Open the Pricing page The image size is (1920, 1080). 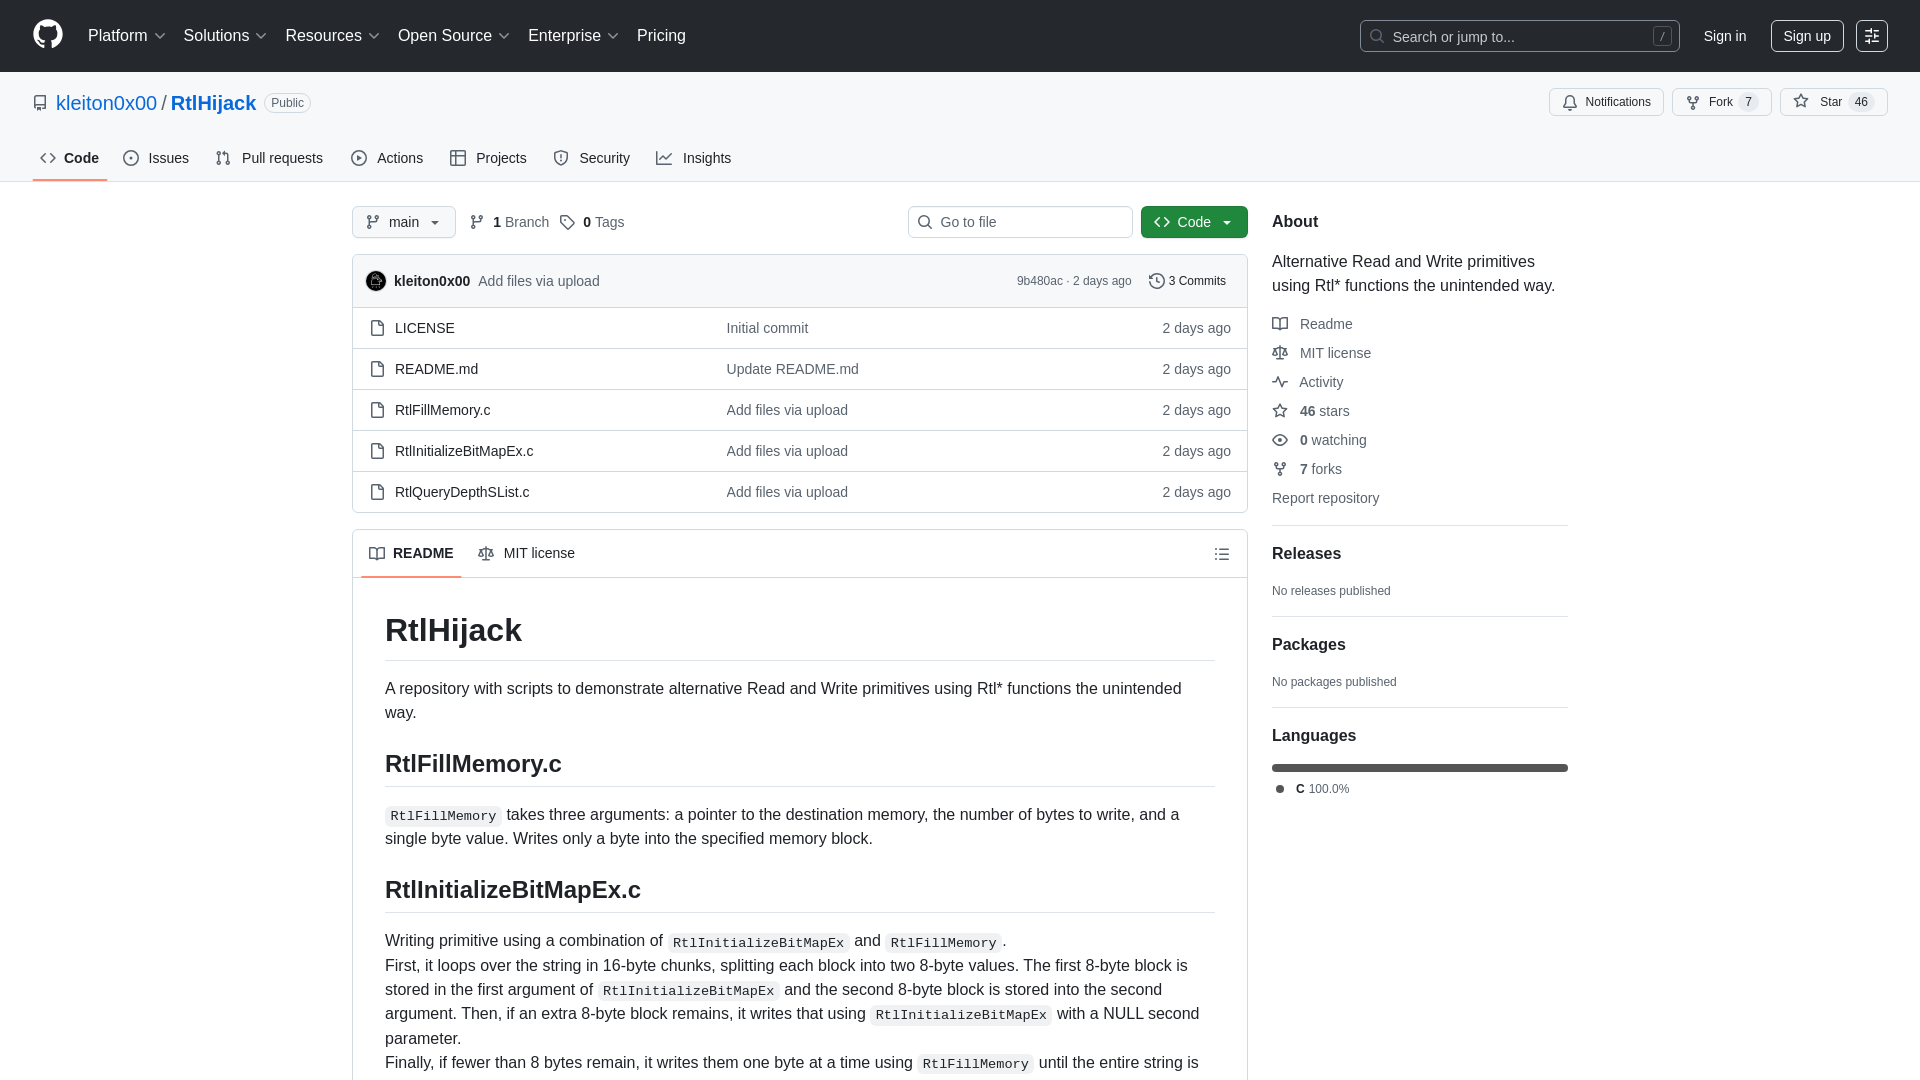click(661, 36)
